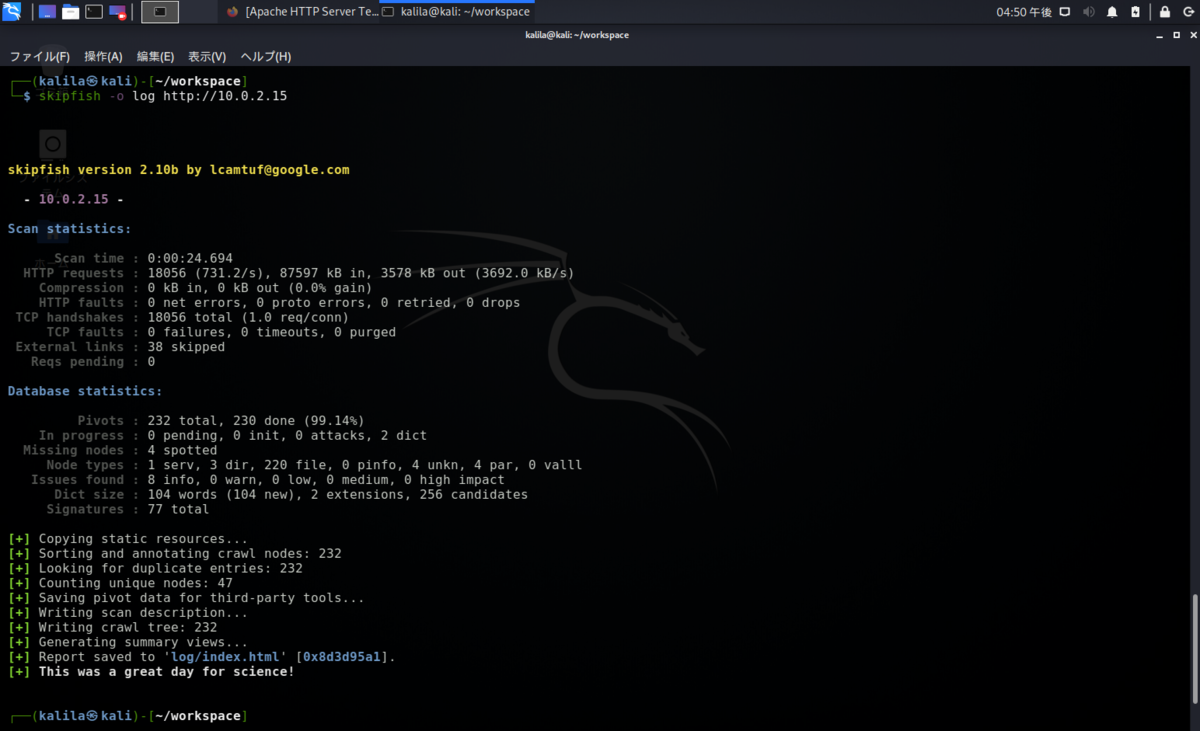Screen dimensions: 1200x731
Task: Click the 04:50 clock in the panel
Action: point(1022,12)
